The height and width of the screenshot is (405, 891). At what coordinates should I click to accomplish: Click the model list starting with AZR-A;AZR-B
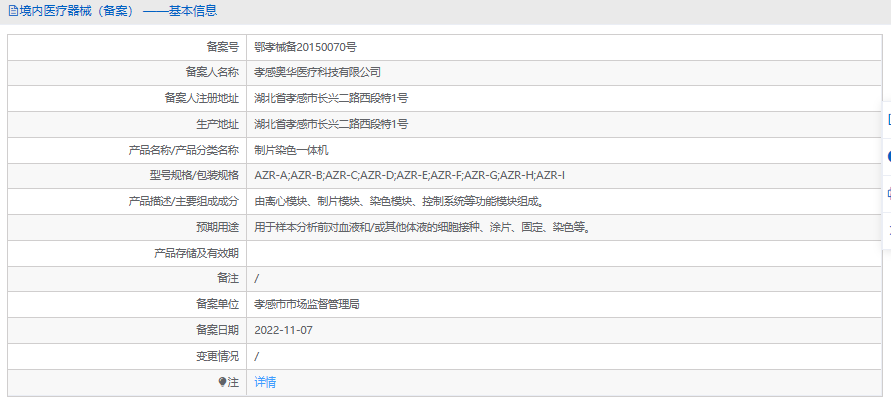point(409,176)
